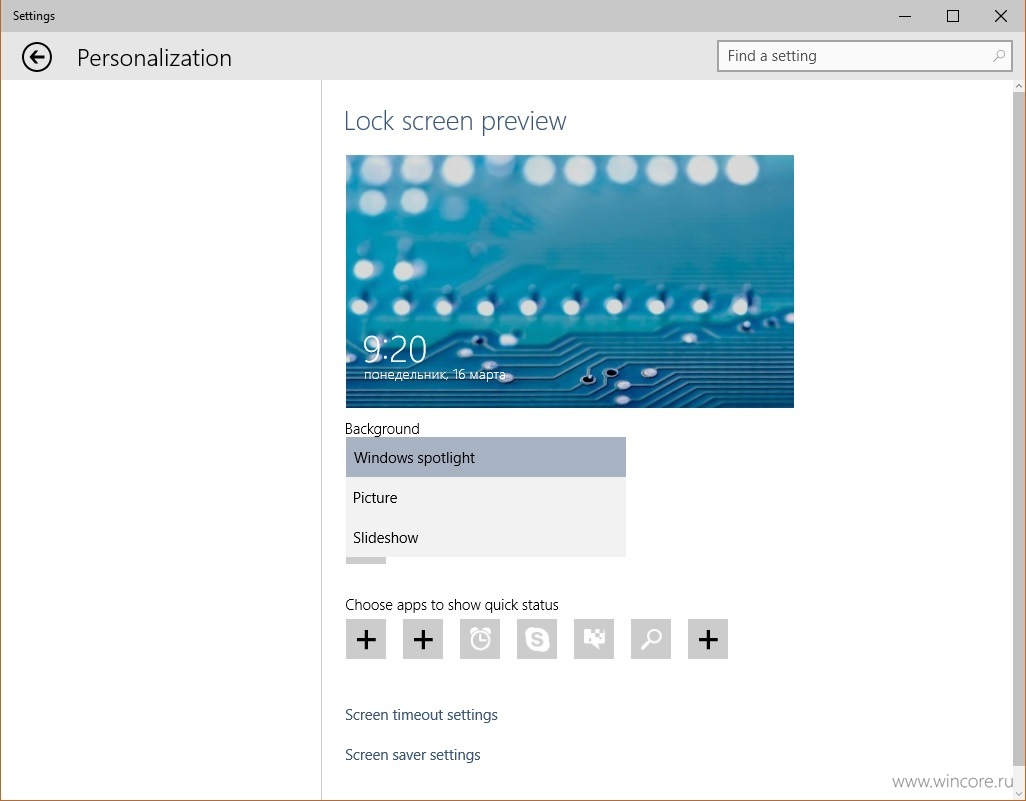Click the lock screen preview image
This screenshot has height=801, width=1026.
(x=570, y=281)
